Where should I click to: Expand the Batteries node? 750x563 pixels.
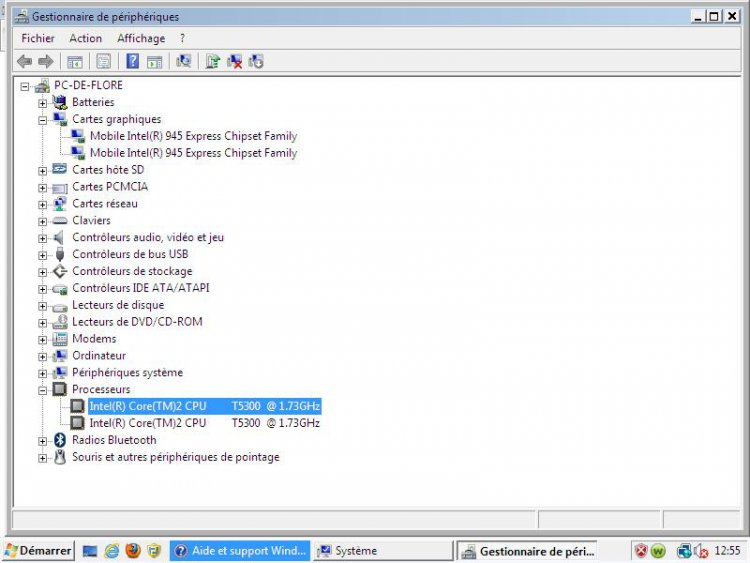[x=43, y=103]
